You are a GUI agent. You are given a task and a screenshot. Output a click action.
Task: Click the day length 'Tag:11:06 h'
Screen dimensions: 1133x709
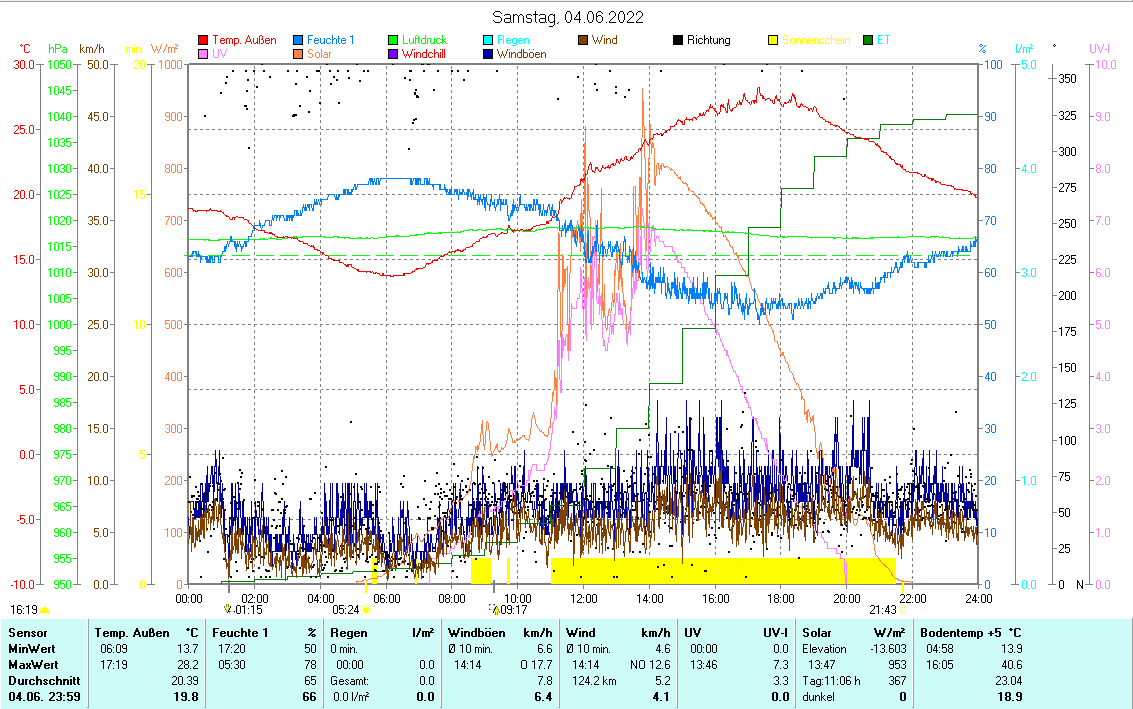point(832,681)
